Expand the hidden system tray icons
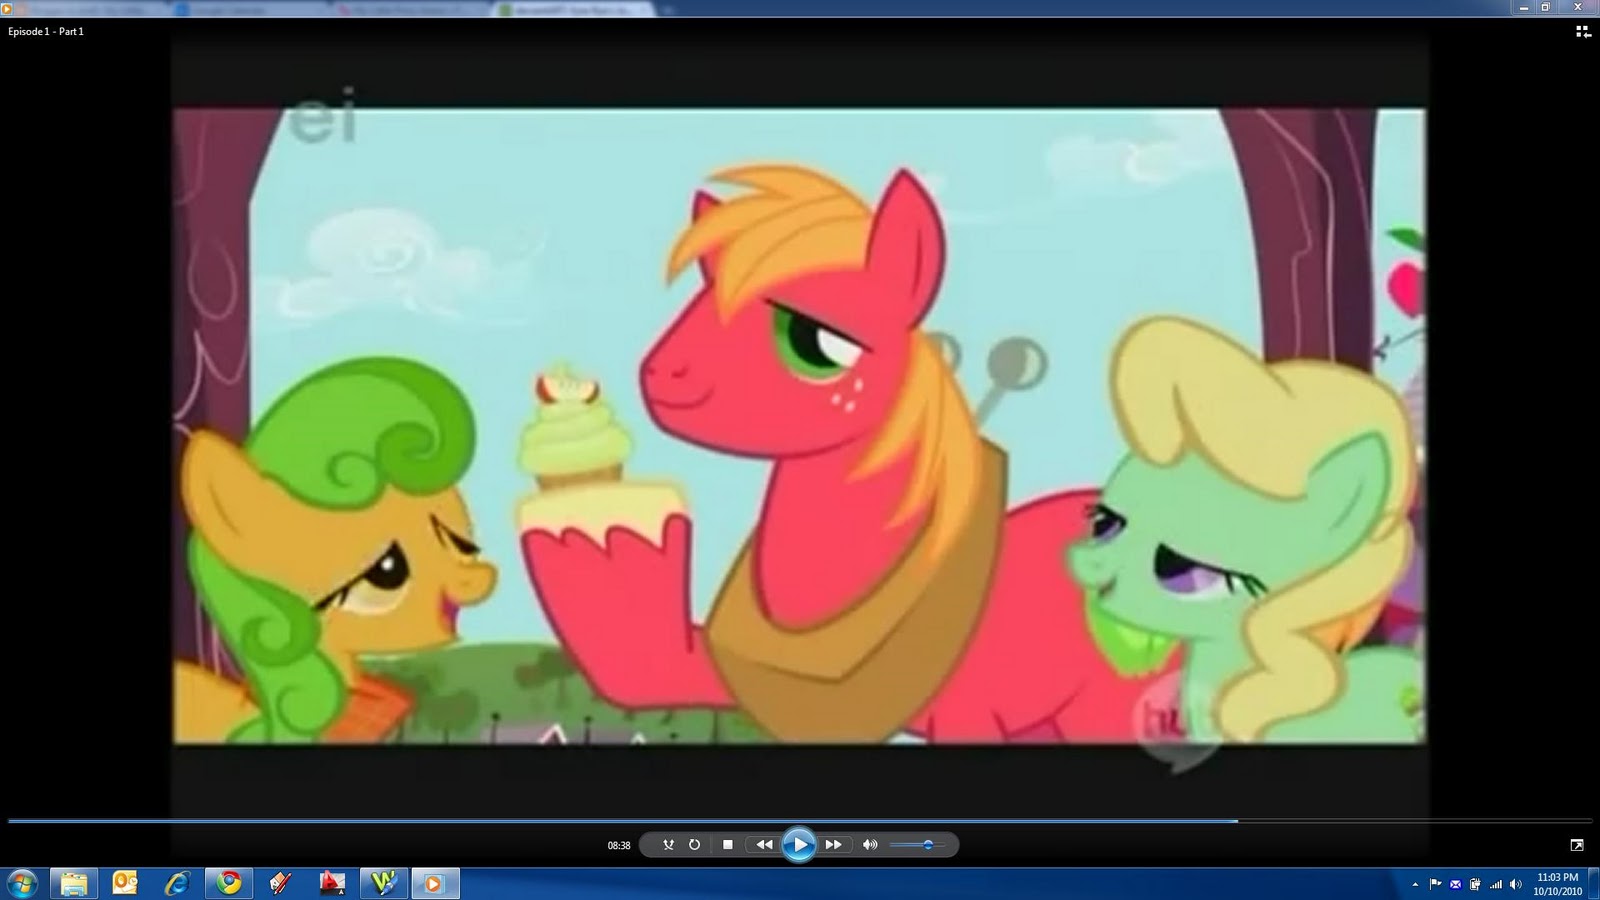 1414,884
